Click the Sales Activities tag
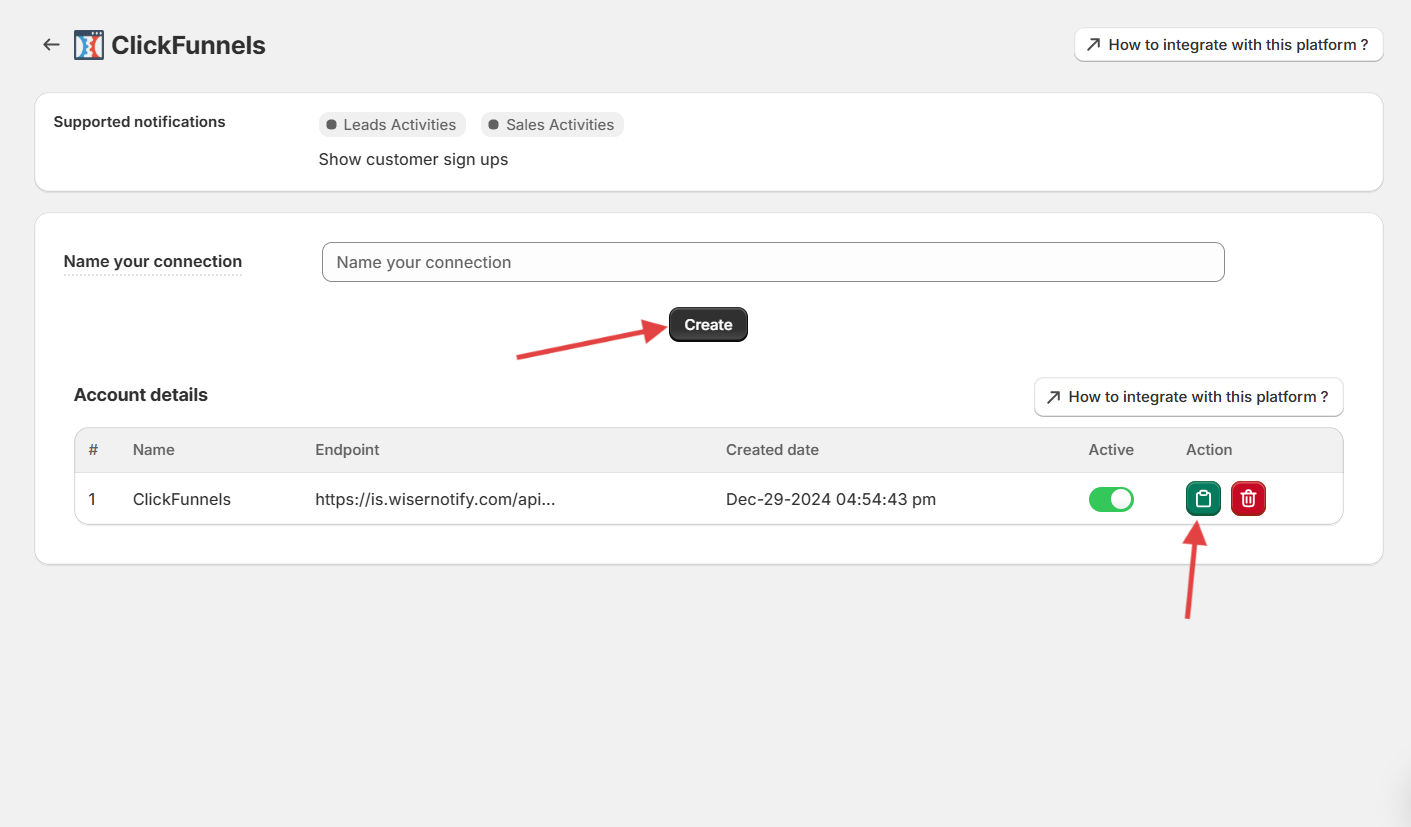Screen dimensions: 1411x827 click(x=552, y=125)
